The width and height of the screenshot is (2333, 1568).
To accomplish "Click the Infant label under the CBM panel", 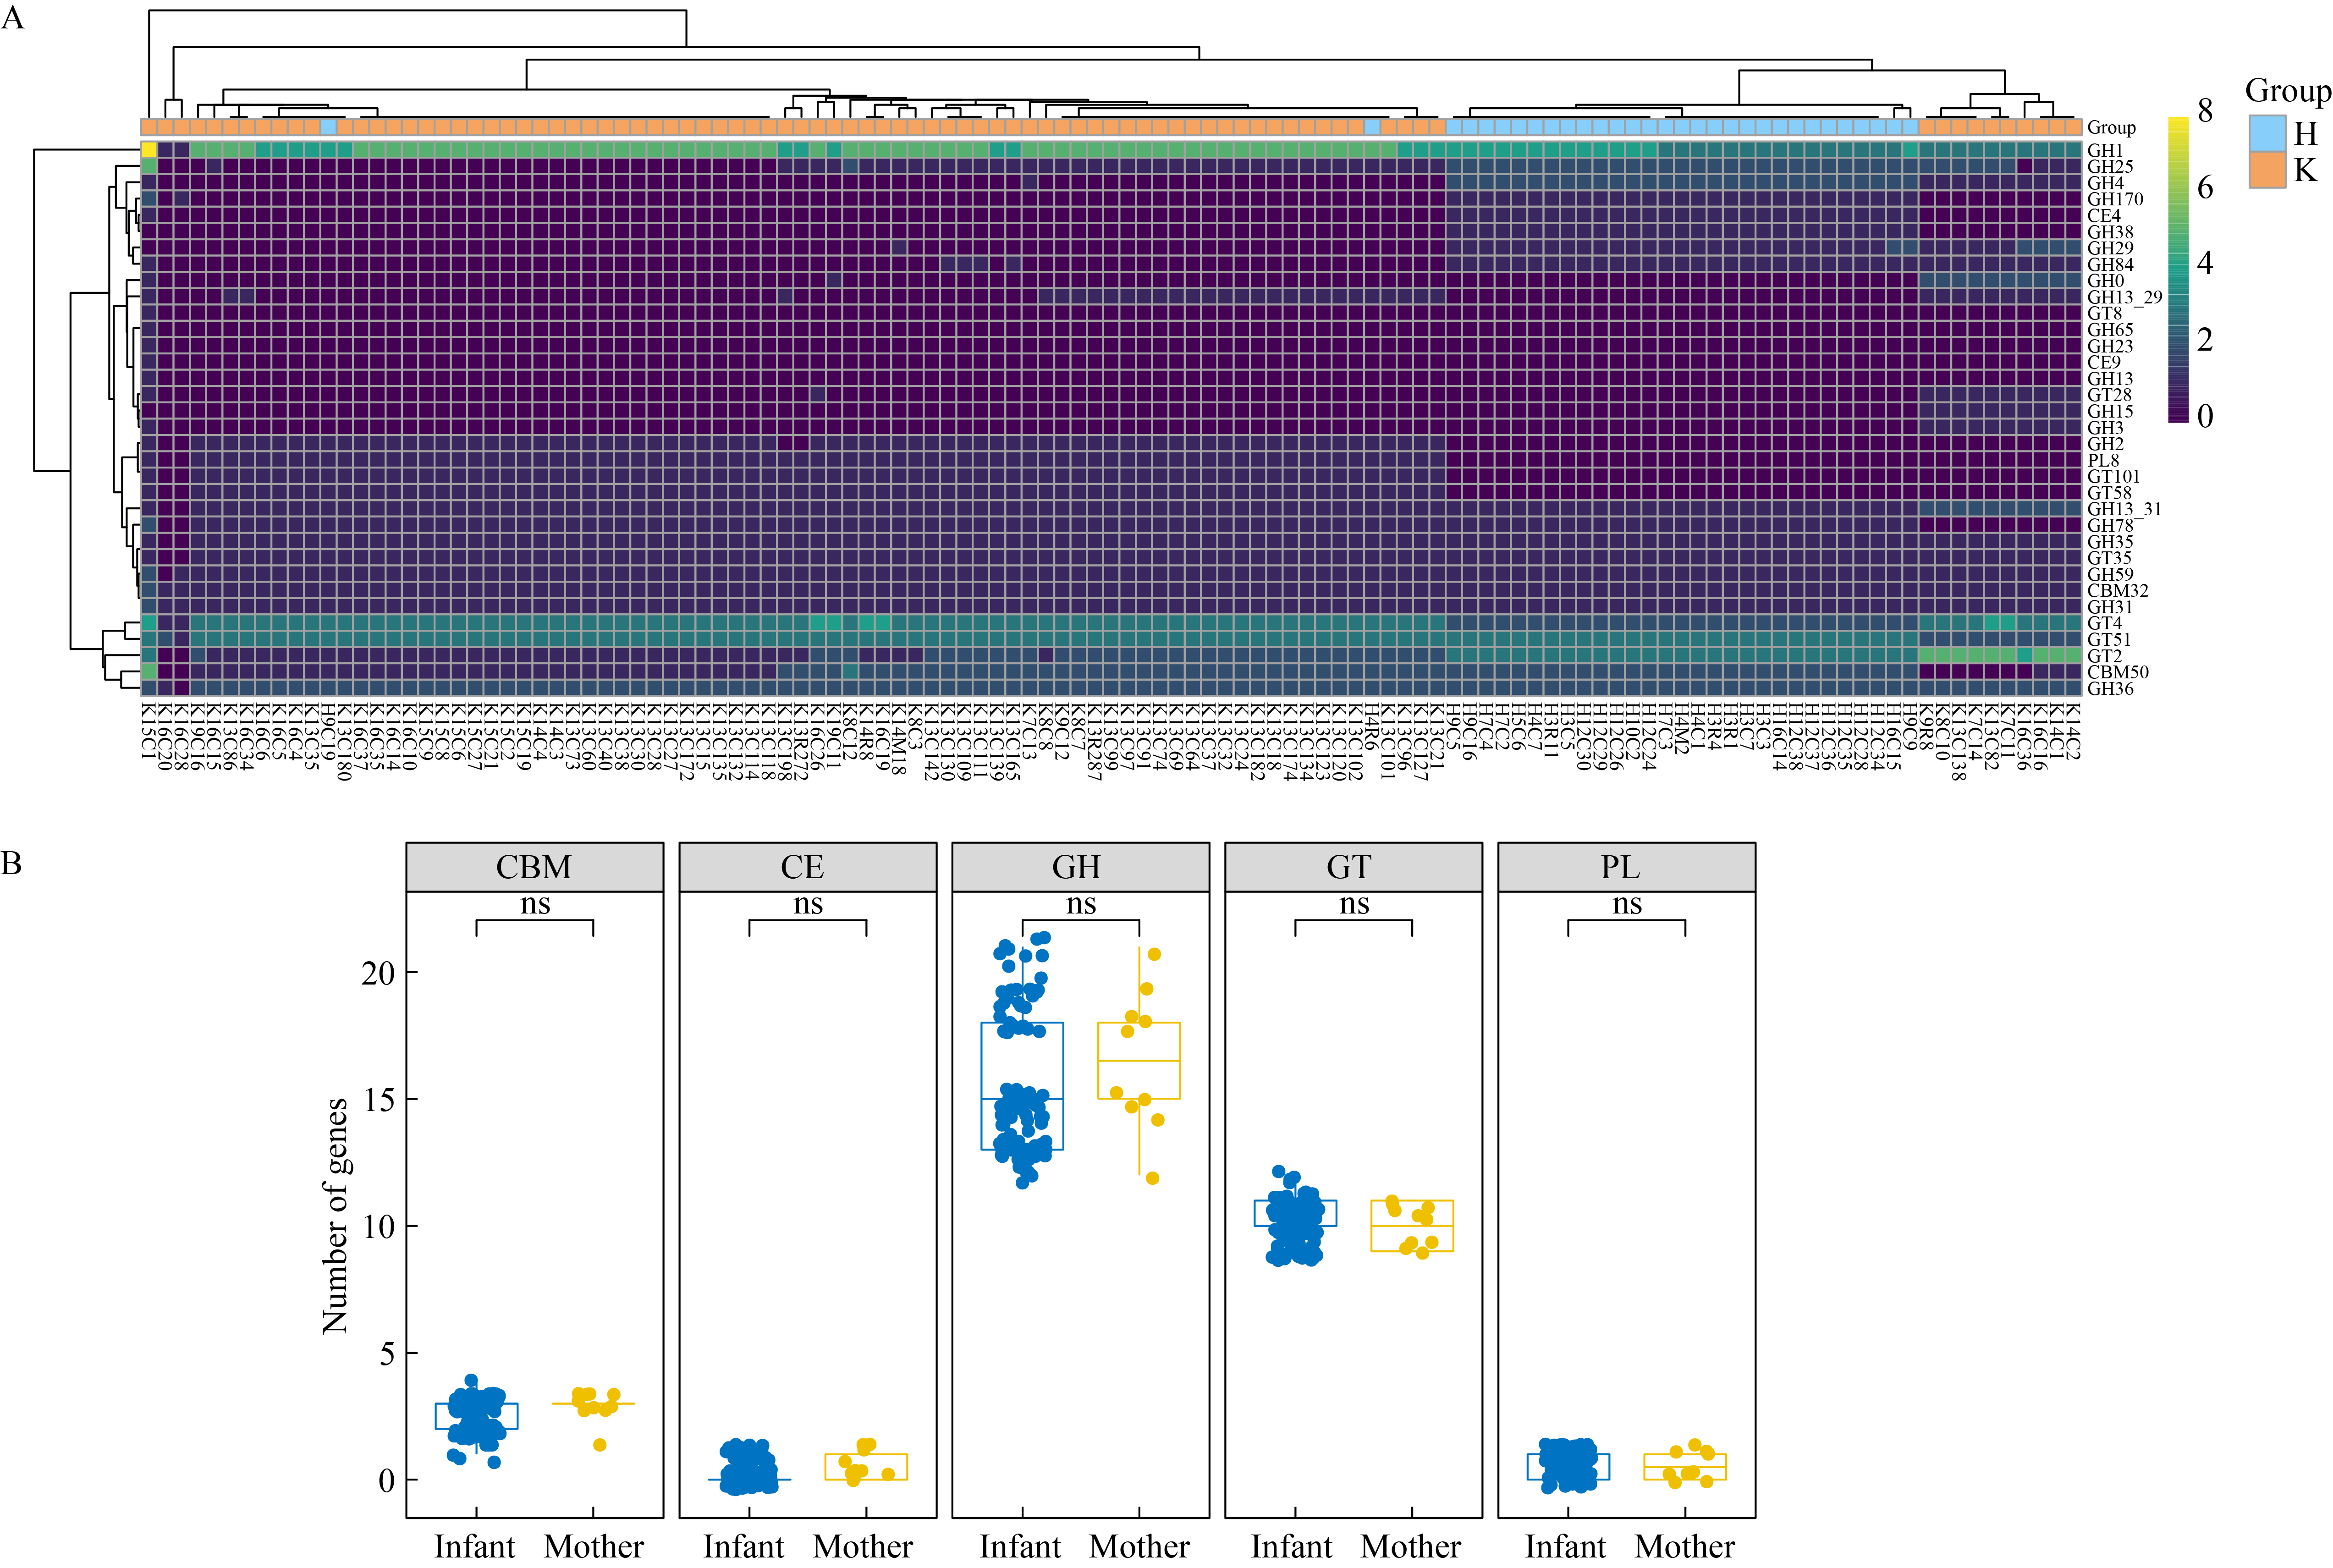I will coord(474,1546).
